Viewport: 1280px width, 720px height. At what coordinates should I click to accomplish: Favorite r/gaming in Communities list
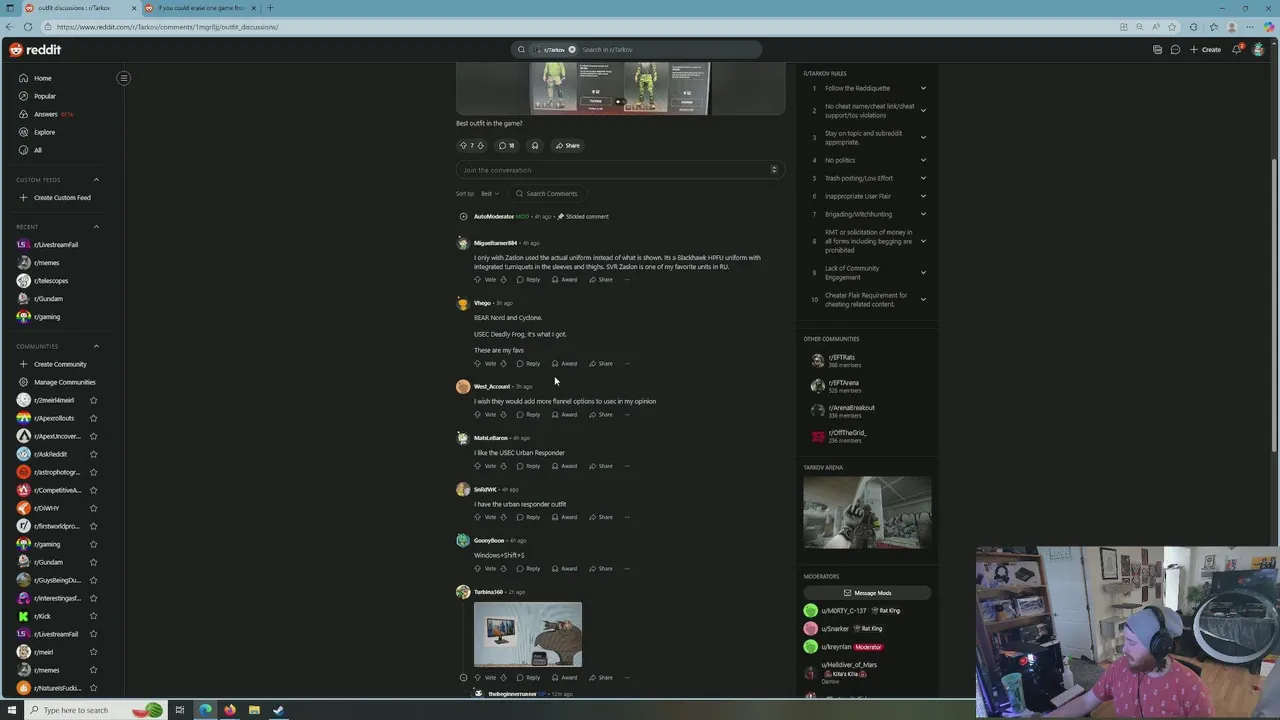pyautogui.click(x=93, y=544)
